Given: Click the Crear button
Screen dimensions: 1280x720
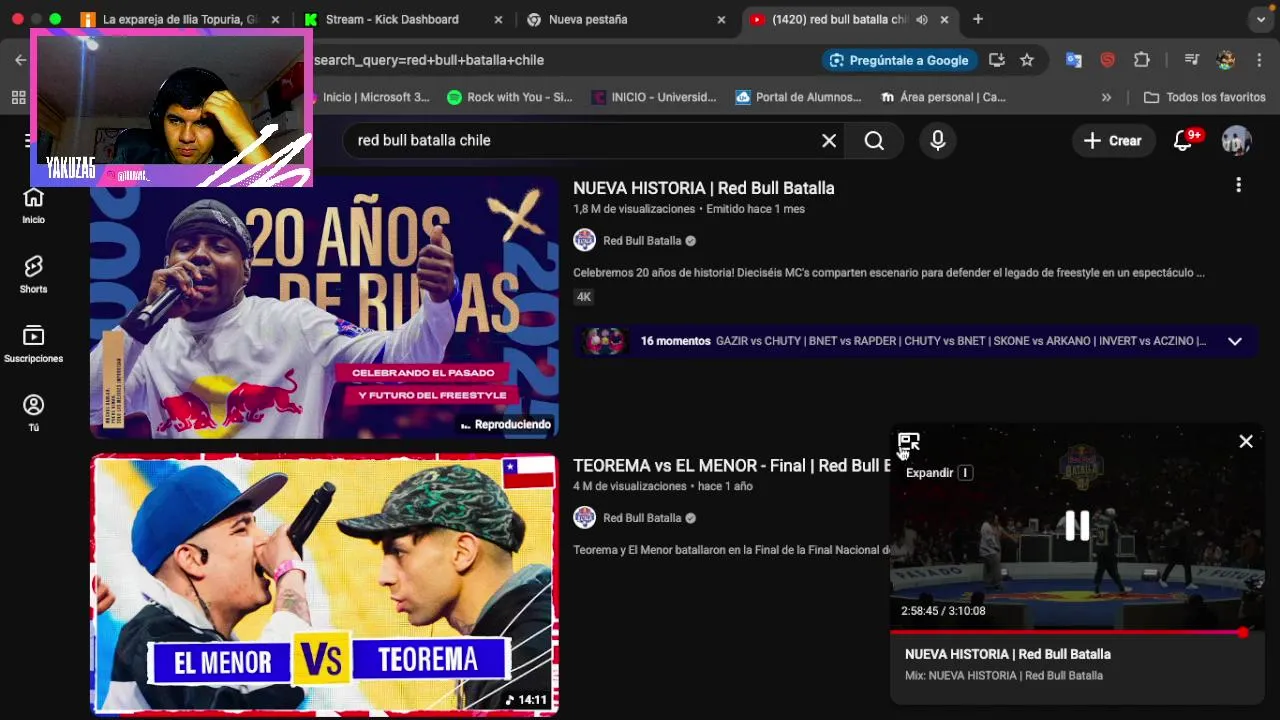Looking at the screenshot, I should [1113, 141].
